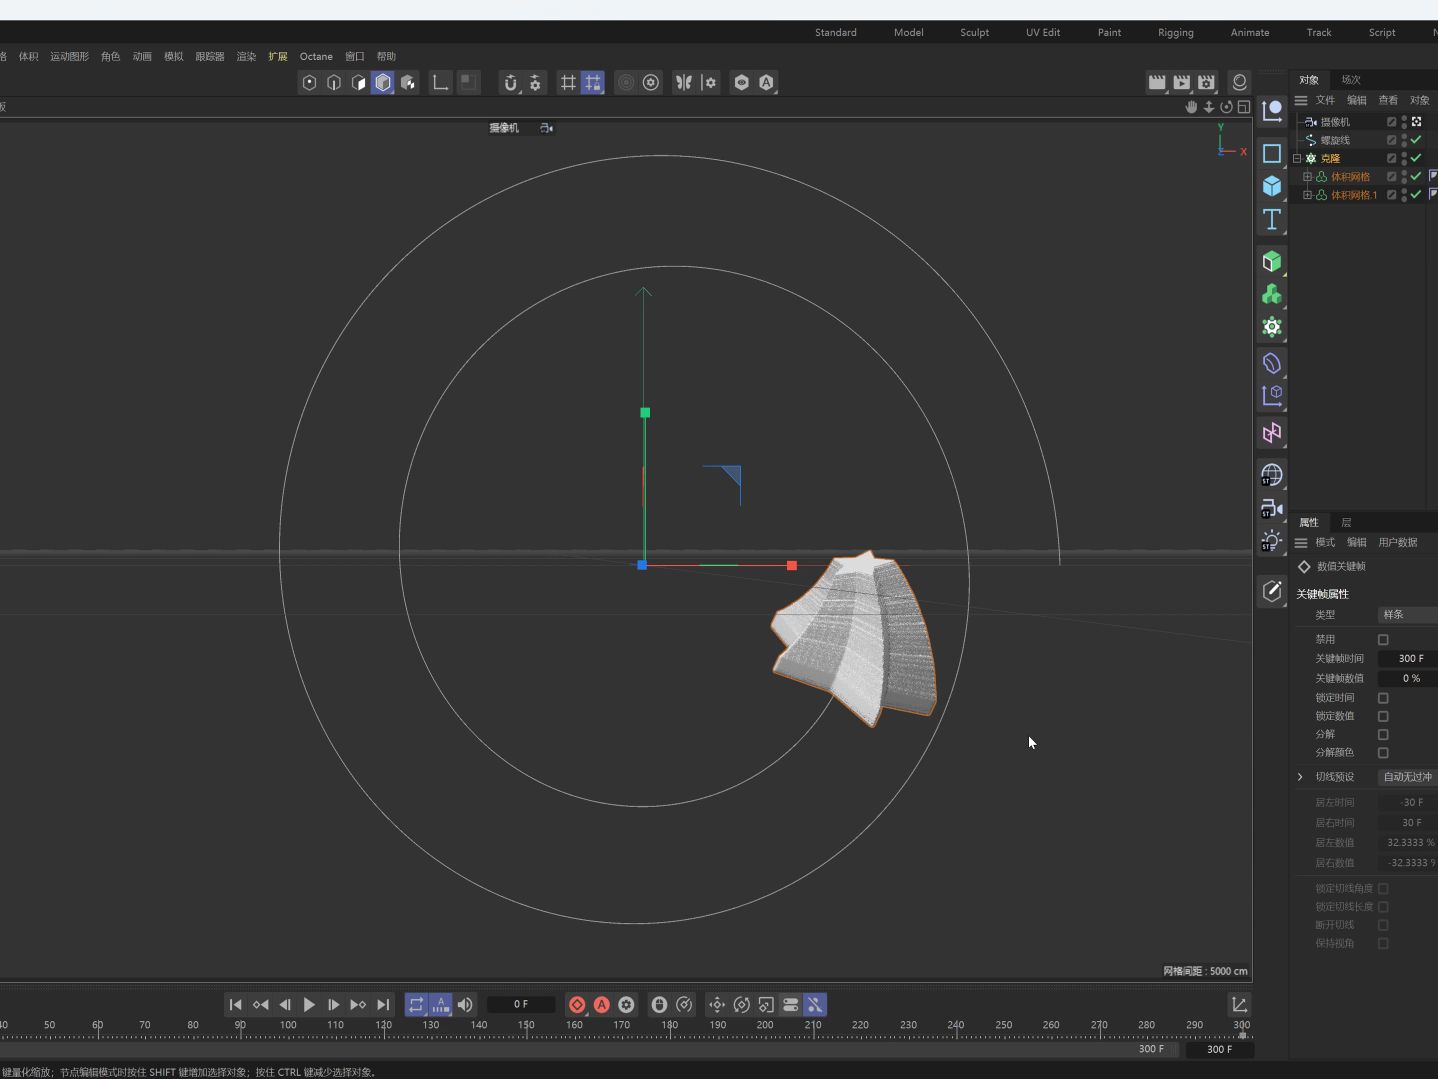Enable the snapping magnet icon
Viewport: 1438px width, 1079px height.
pyautogui.click(x=509, y=83)
